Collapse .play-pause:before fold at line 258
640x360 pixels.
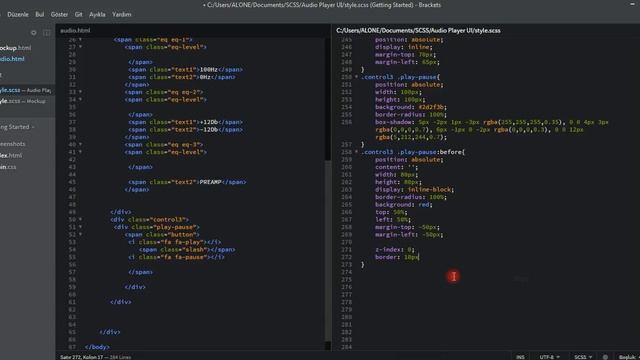click(x=356, y=152)
